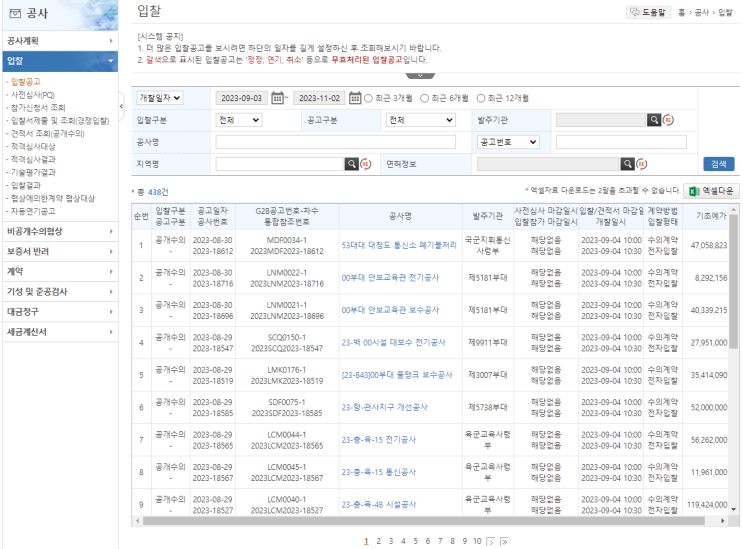Expand the 비공개수의협상 sidebar menu
This screenshot has width=743, height=549.
60,231
